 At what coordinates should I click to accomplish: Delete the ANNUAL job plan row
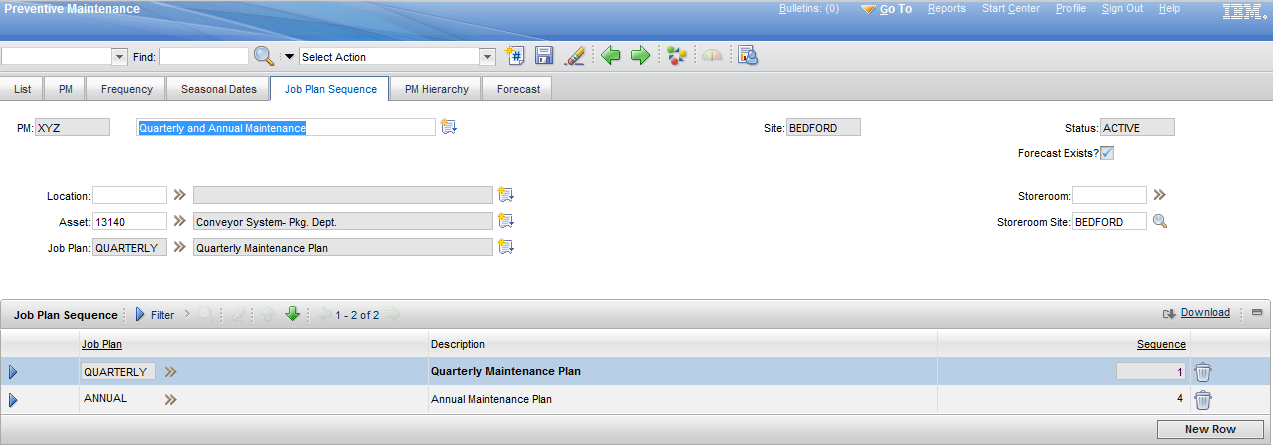pos(1203,400)
